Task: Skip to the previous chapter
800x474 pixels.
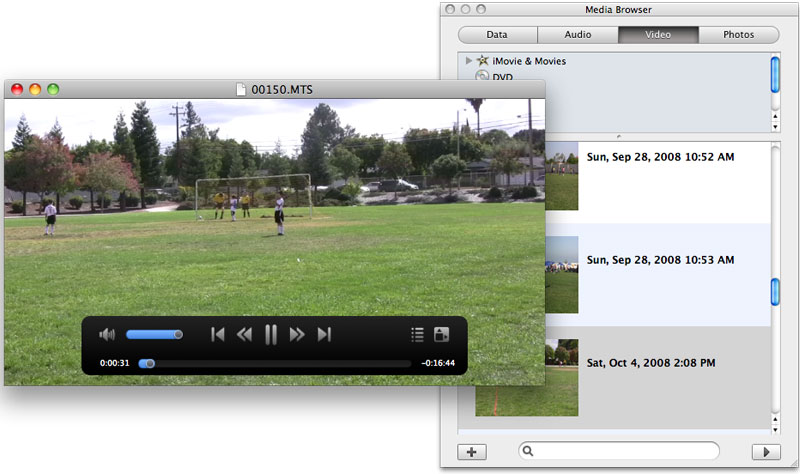Action: tap(218, 335)
